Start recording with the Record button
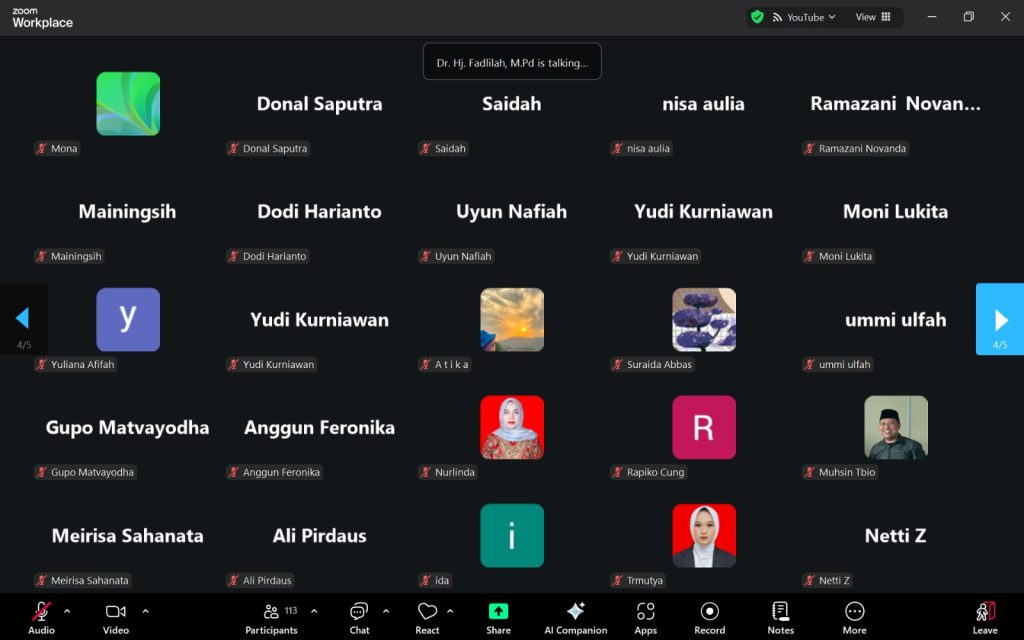This screenshot has width=1024, height=640. pyautogui.click(x=709, y=617)
